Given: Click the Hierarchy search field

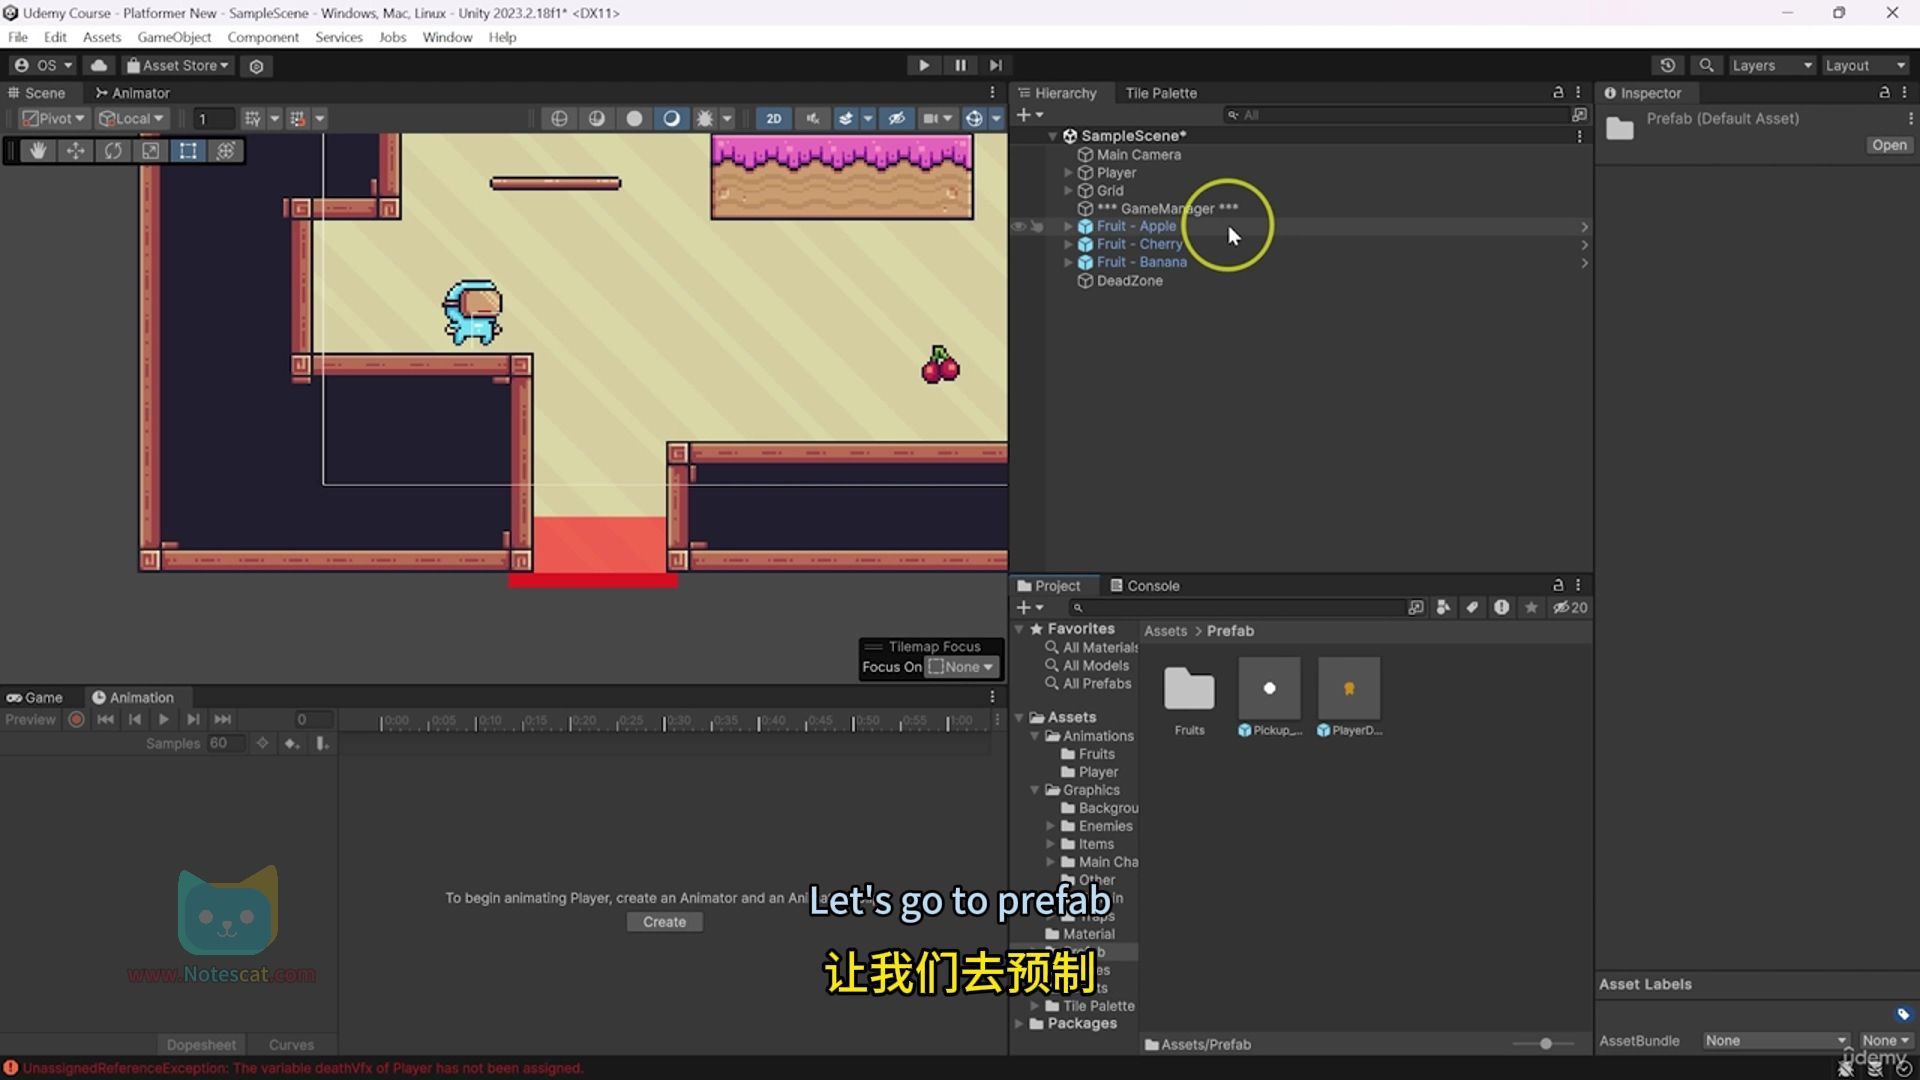Looking at the screenshot, I should pyautogui.click(x=1396, y=116).
